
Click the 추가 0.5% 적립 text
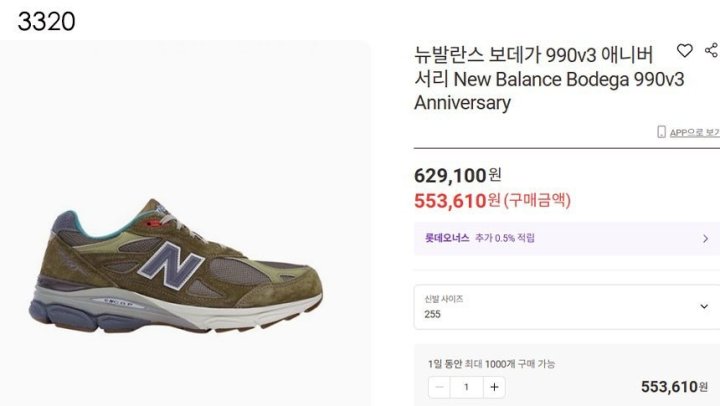pyautogui.click(x=505, y=238)
